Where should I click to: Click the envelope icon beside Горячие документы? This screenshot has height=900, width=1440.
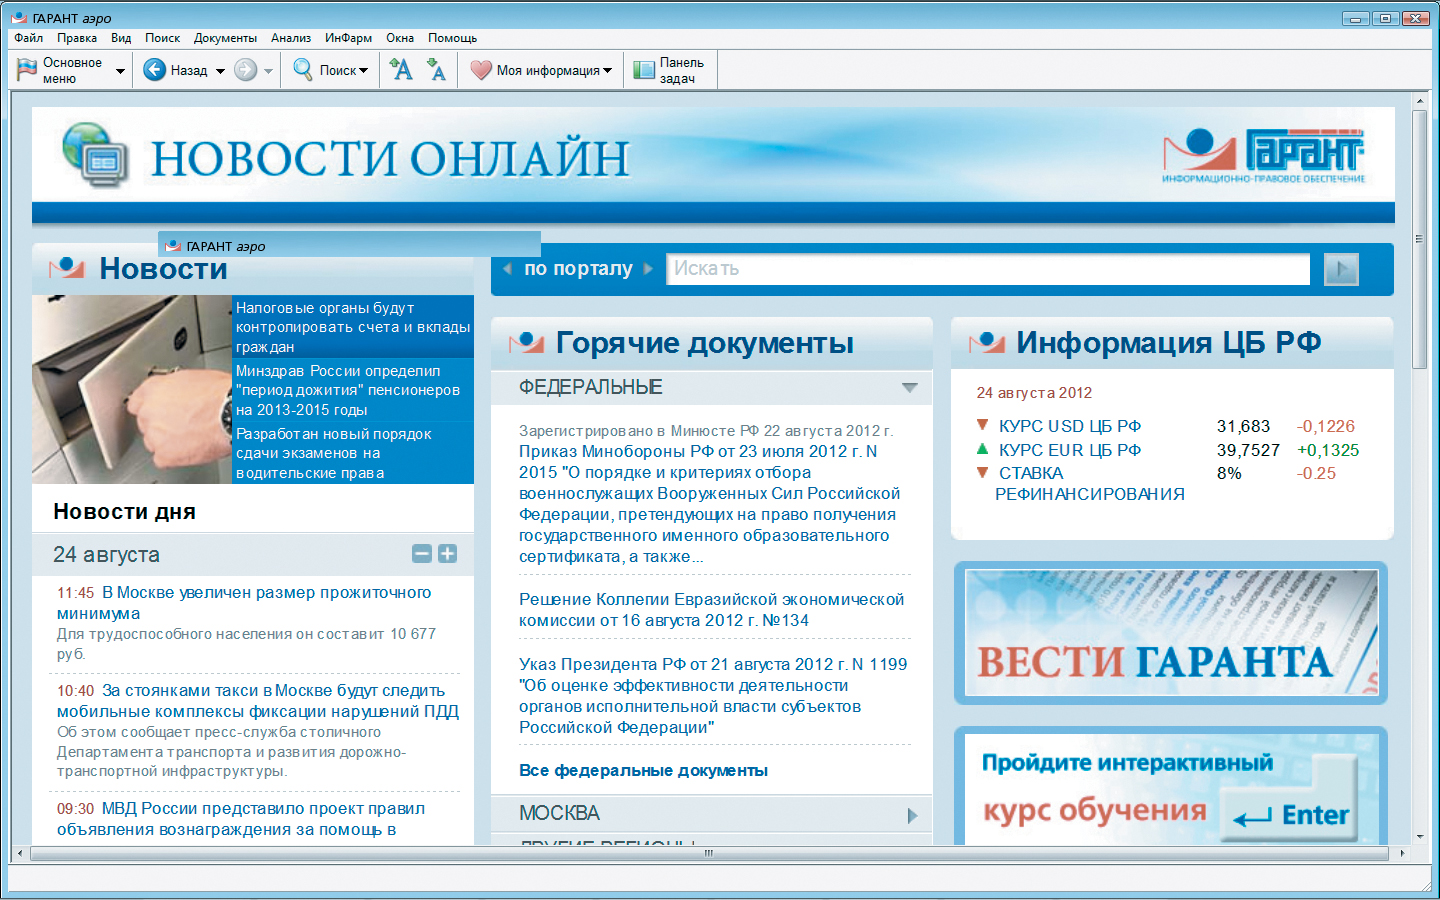(526, 342)
